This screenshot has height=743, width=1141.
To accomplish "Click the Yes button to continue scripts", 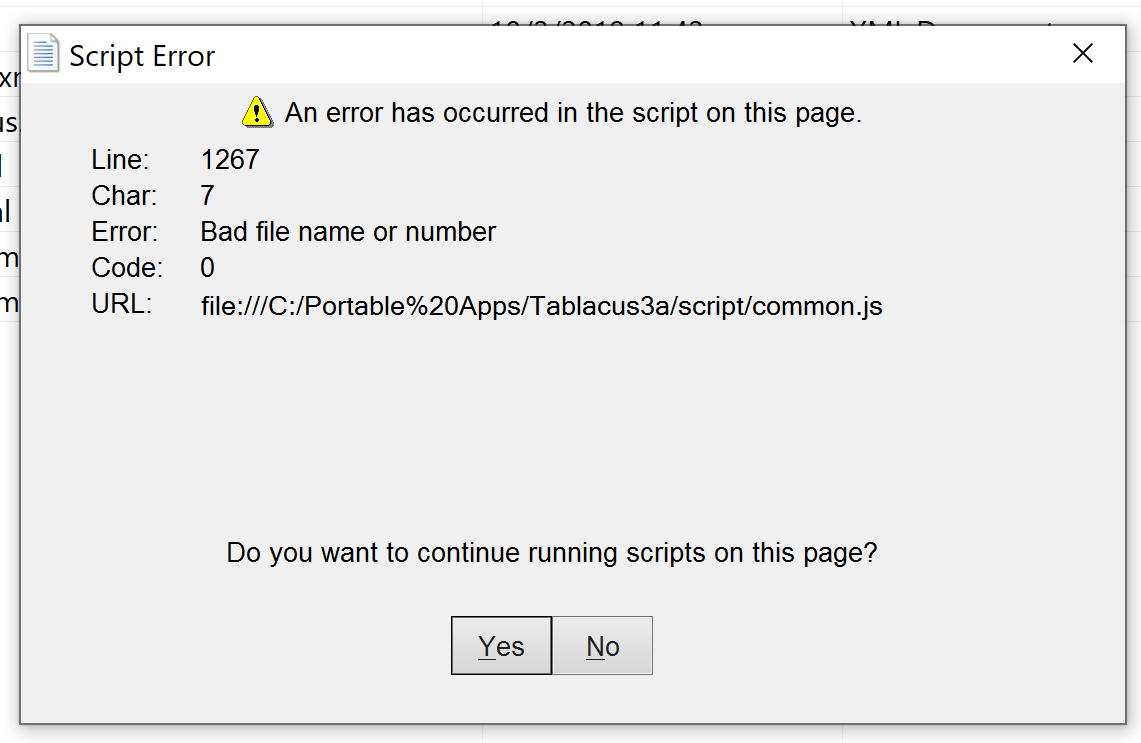I will 501,645.
